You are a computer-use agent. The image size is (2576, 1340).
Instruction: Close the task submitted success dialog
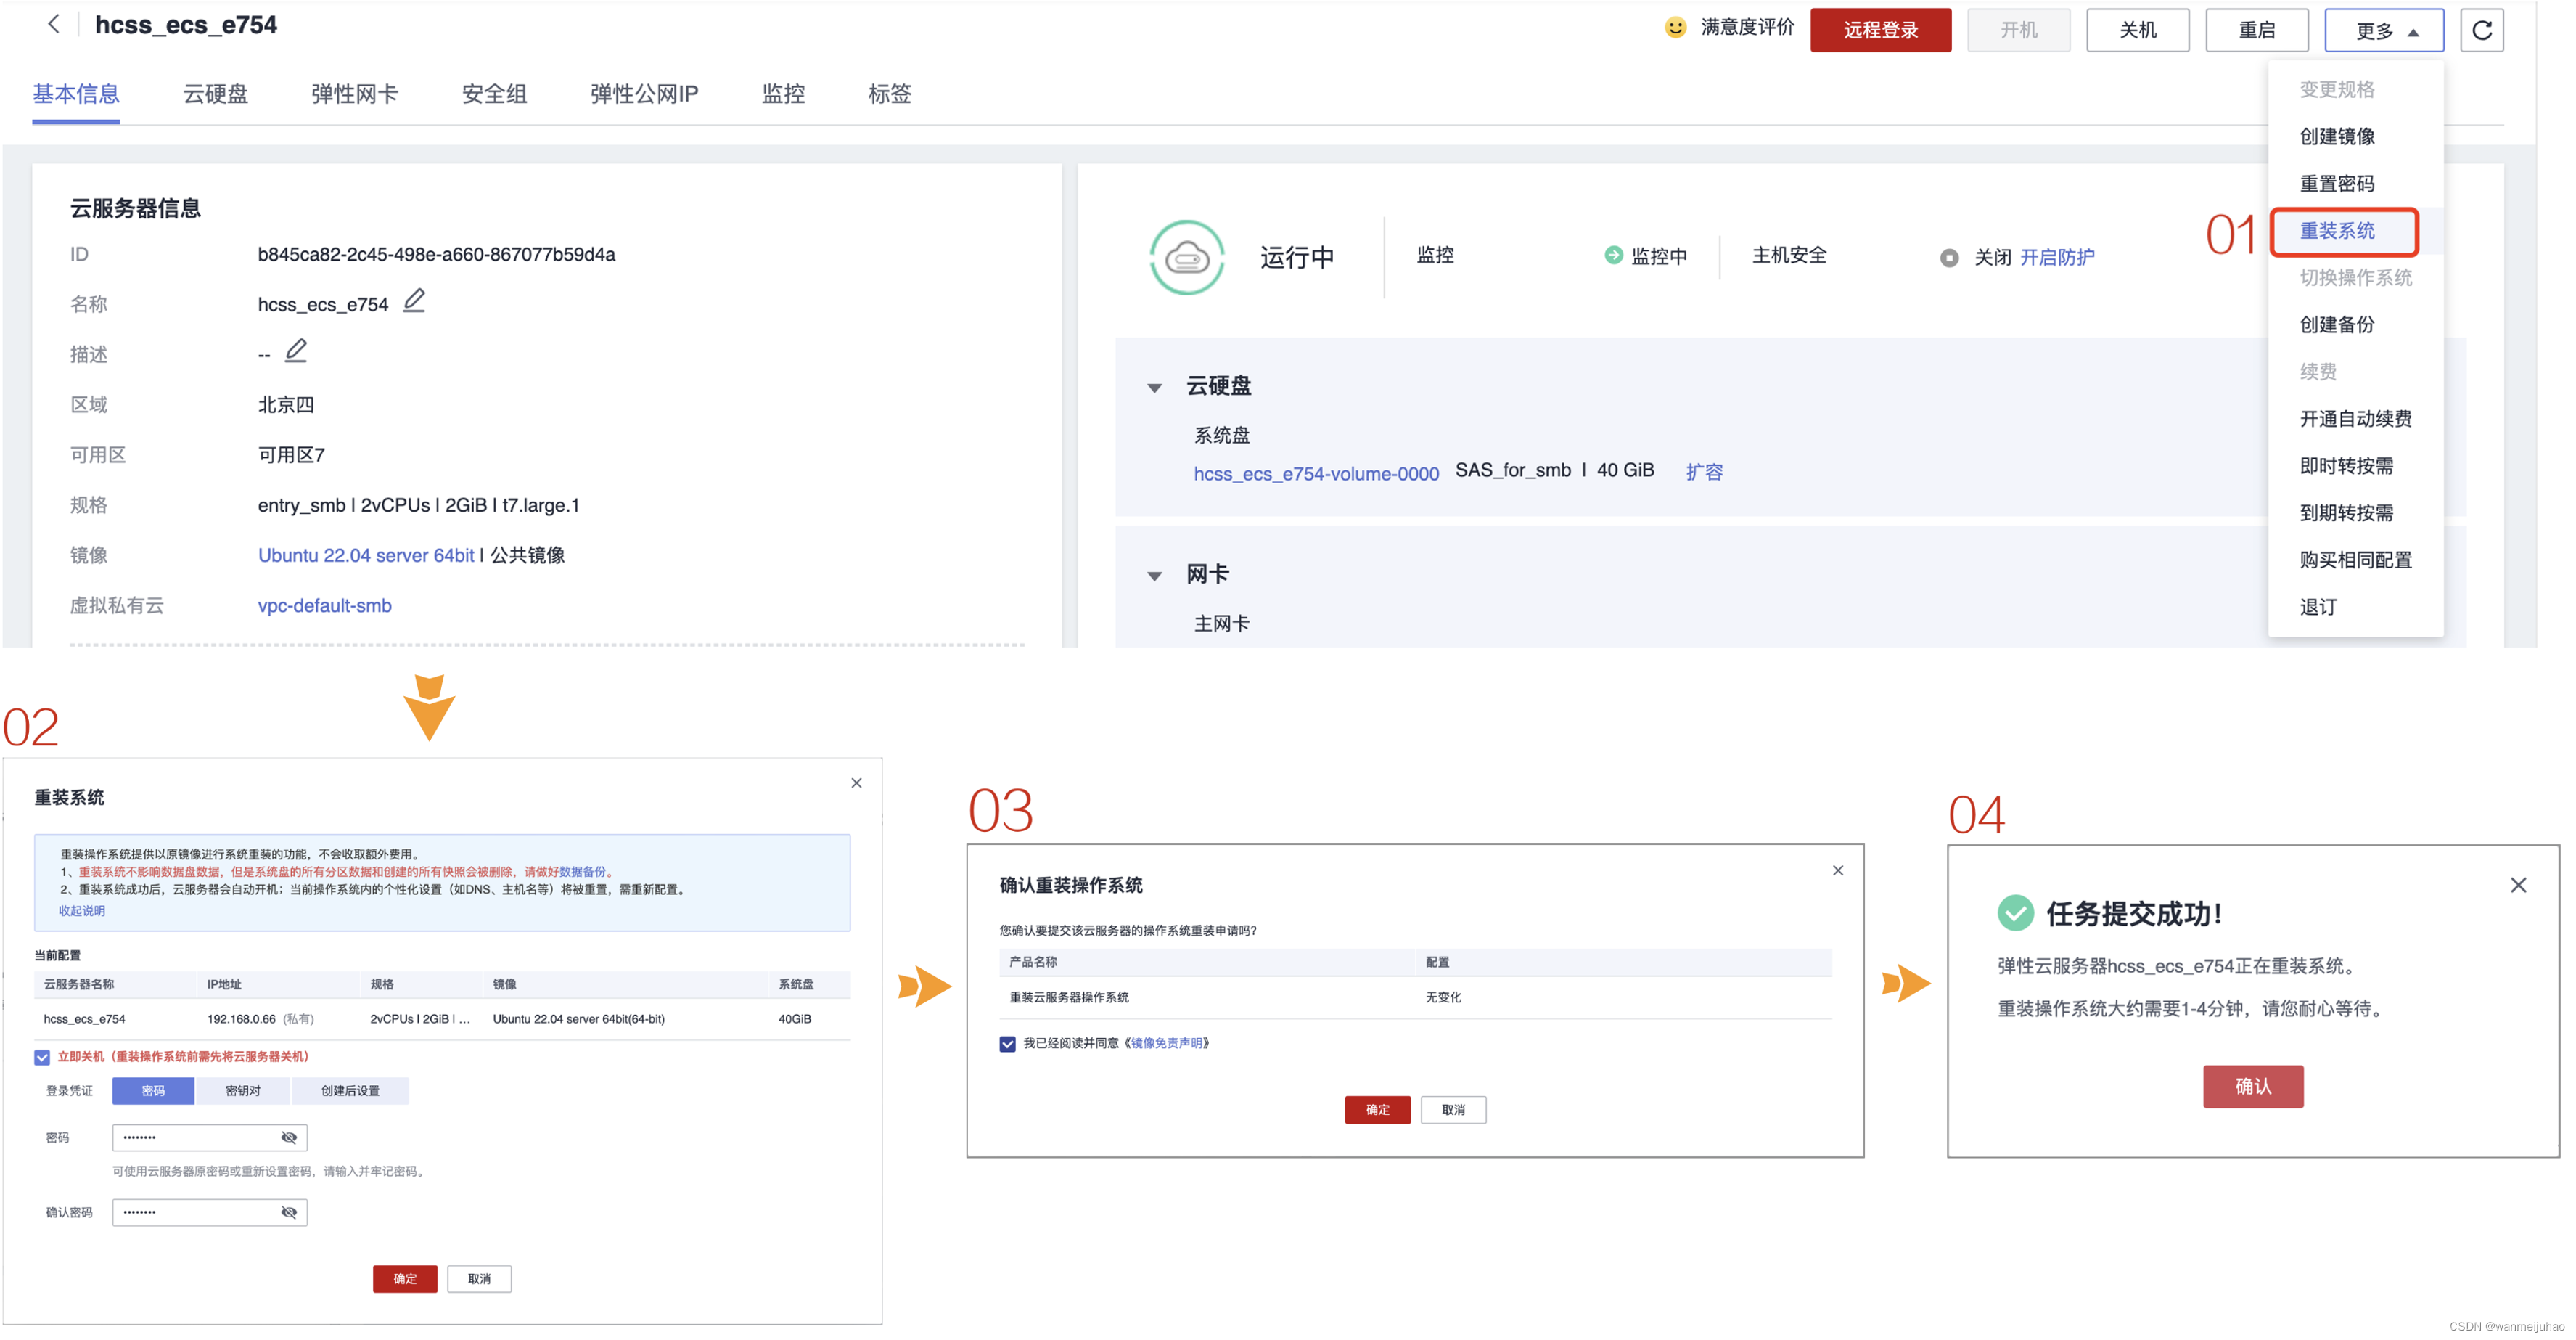tap(2518, 885)
